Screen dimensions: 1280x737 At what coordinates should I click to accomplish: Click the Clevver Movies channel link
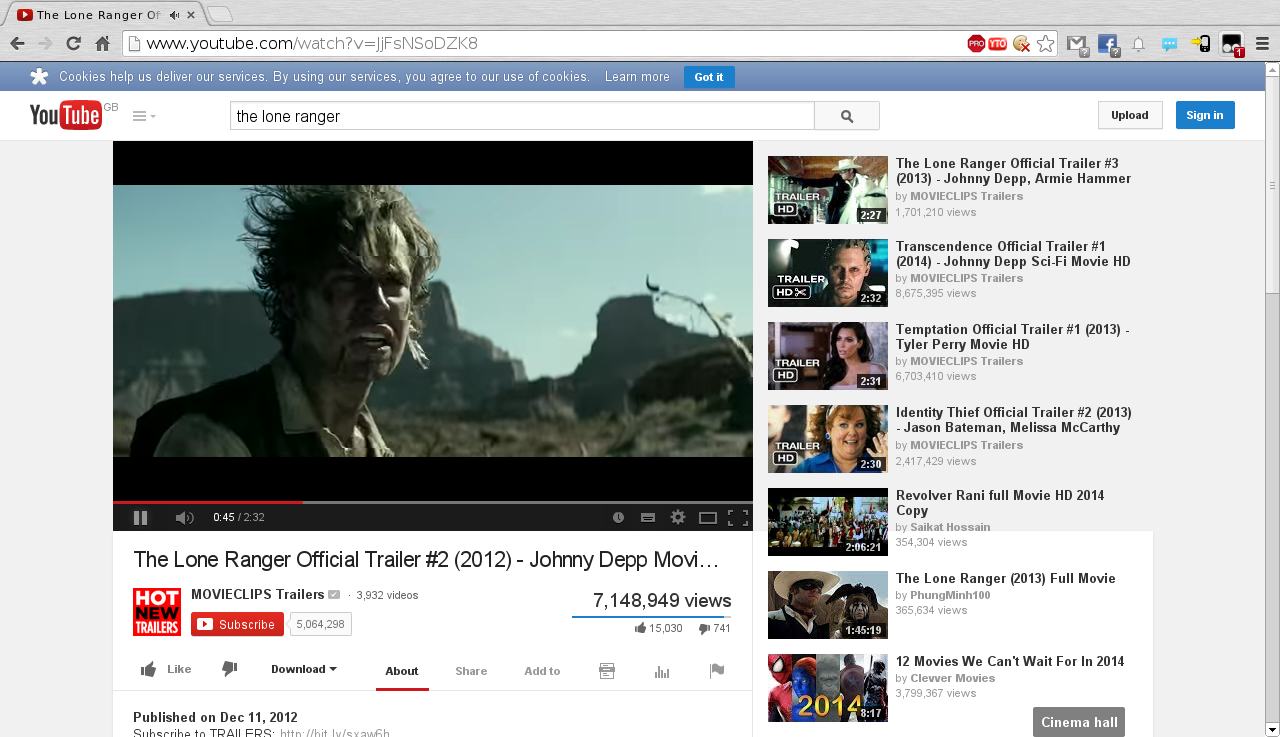pyautogui.click(x=952, y=678)
